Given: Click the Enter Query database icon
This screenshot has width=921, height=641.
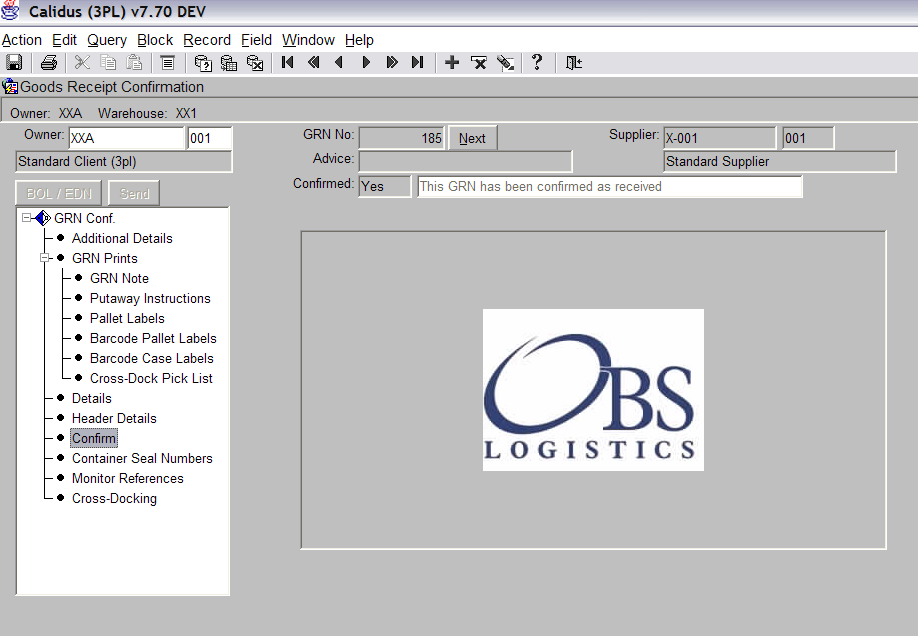Looking at the screenshot, I should (203, 62).
